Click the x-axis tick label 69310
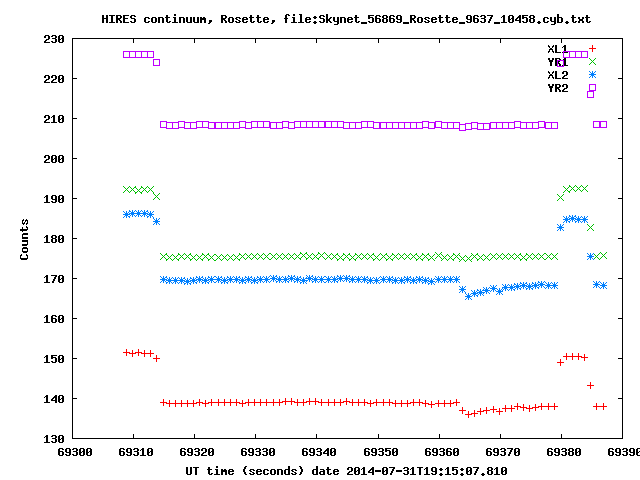The image size is (640, 480). tap(136, 452)
